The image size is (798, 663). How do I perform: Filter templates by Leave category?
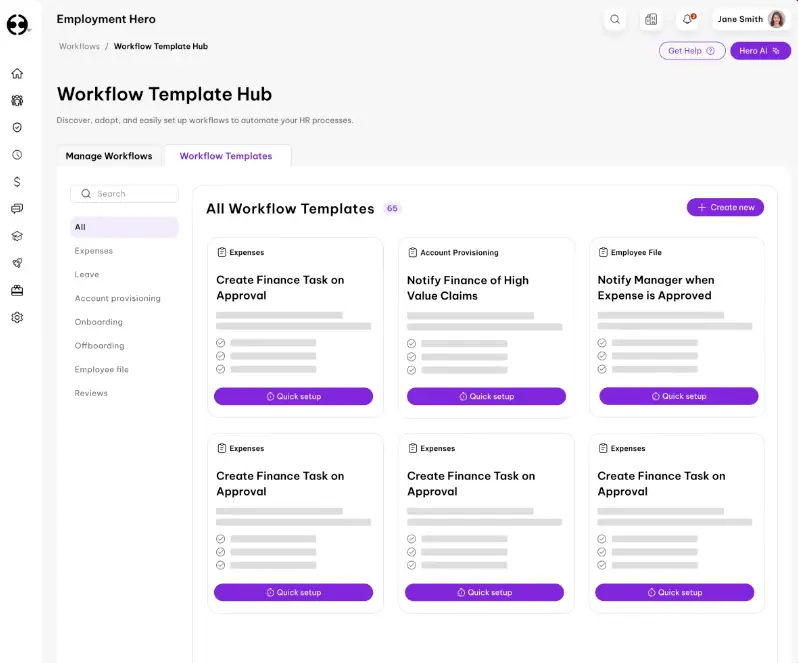pos(87,274)
